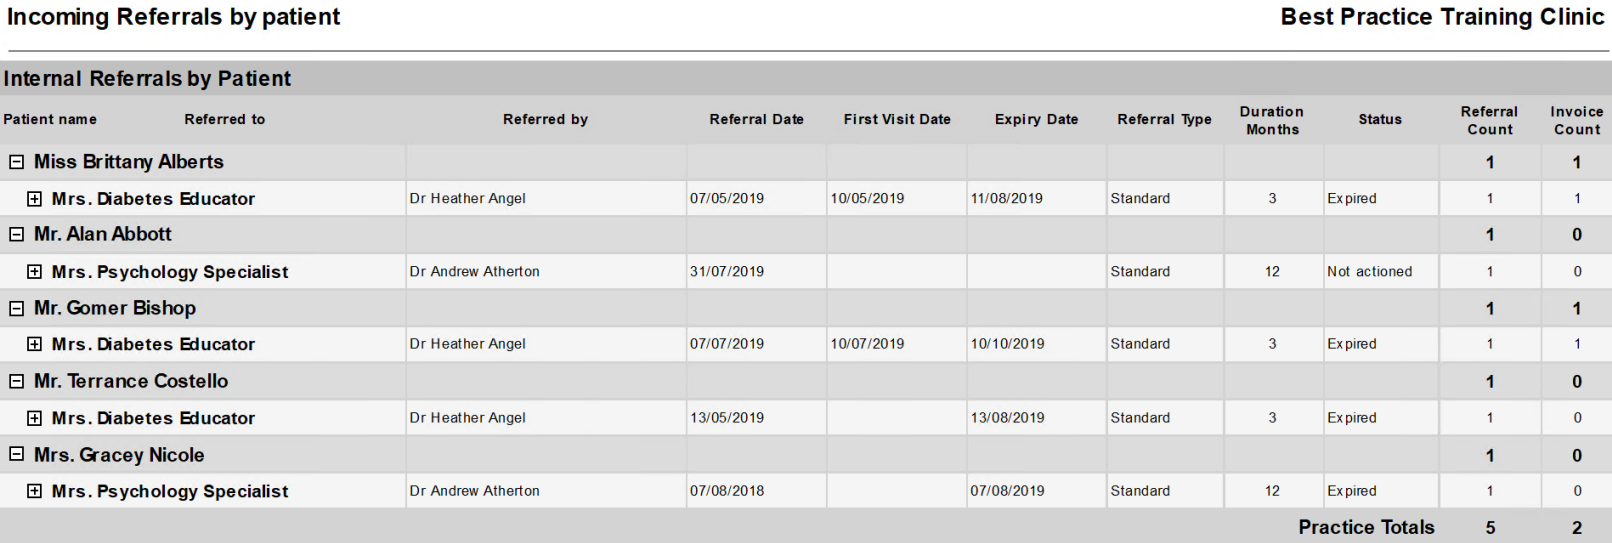Expand Psychology Specialist row under Gracey Nicole

34,491
